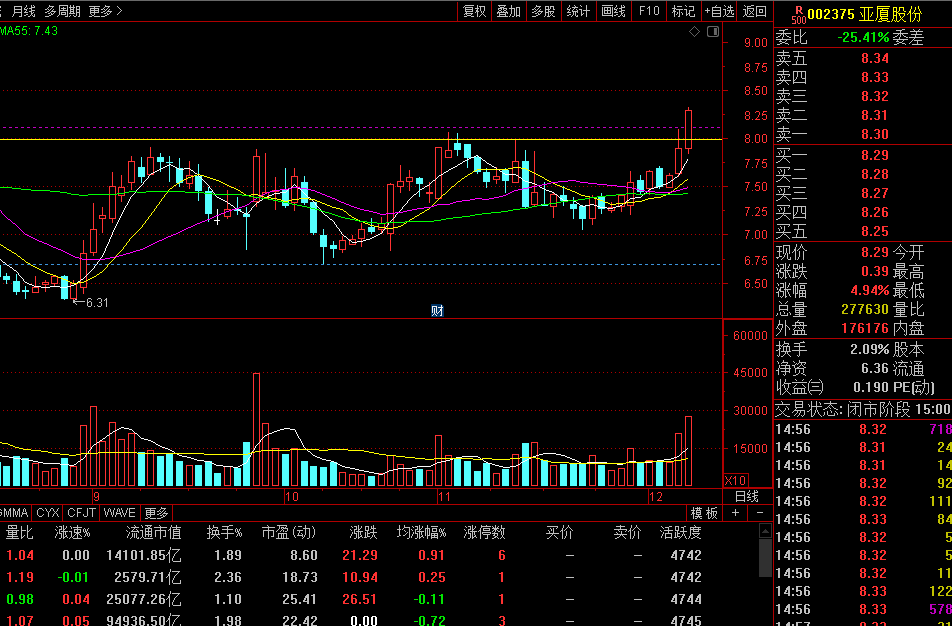Viewport: 952px width, 626px height.
Task: Click the MA55 moving average legend label
Action: coord(28,31)
